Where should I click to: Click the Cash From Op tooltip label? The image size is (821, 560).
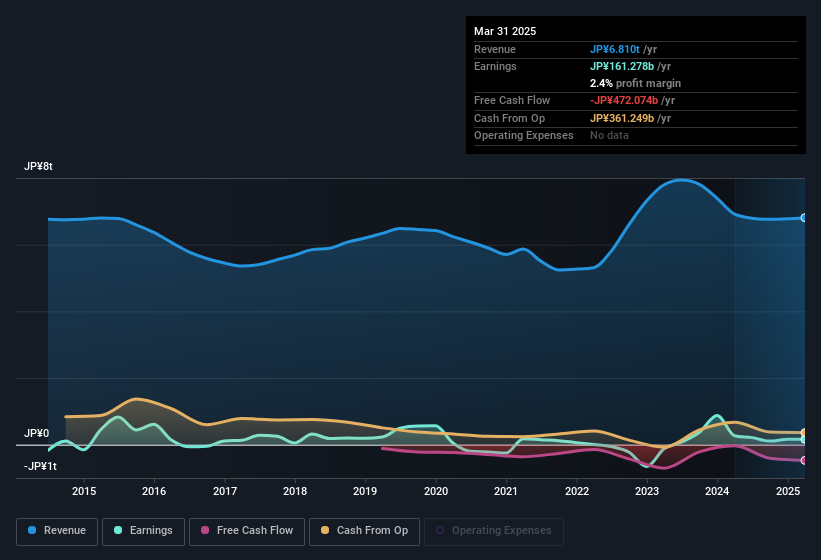509,118
